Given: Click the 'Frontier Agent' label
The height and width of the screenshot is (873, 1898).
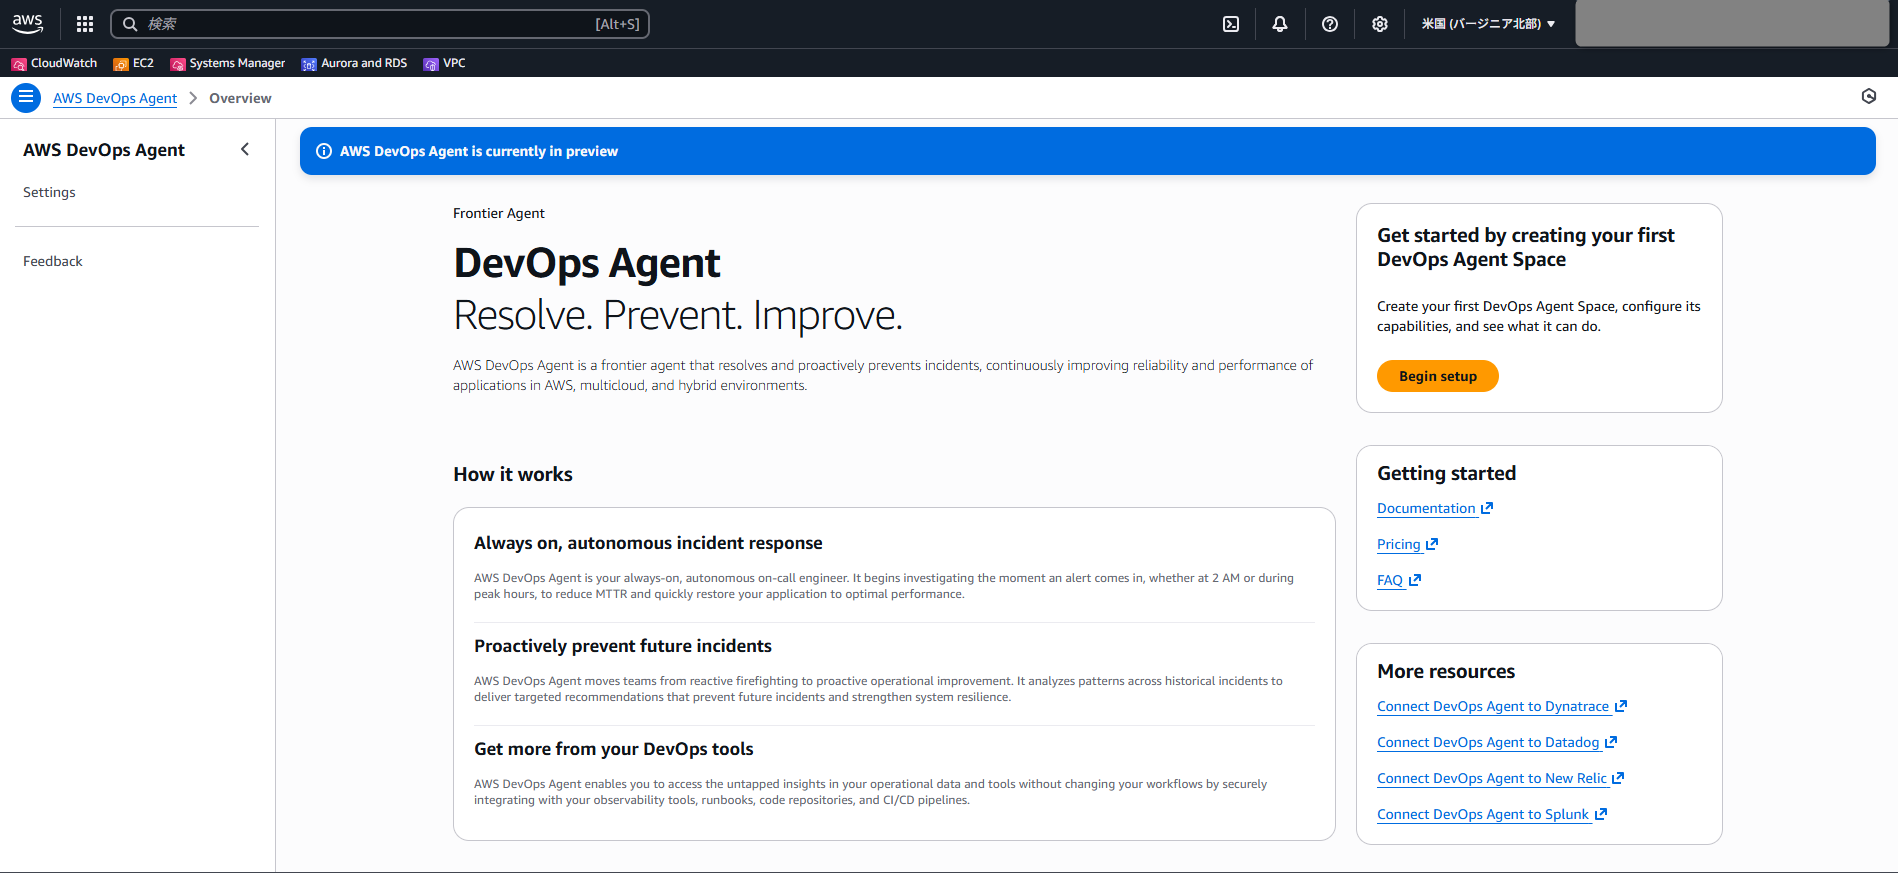Looking at the screenshot, I should pyautogui.click(x=499, y=213).
